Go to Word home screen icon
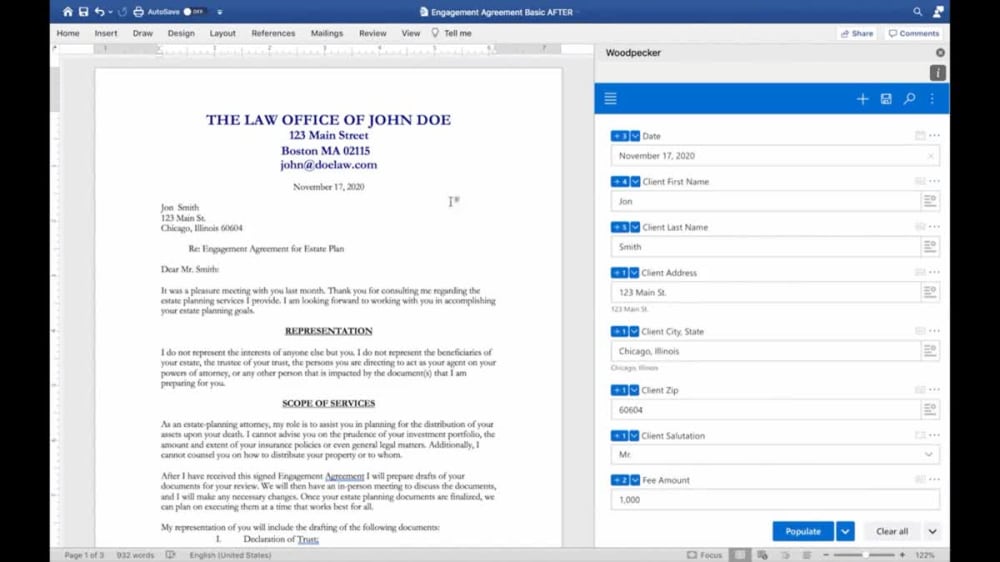Viewport: 1000px width, 562px height. coord(68,11)
